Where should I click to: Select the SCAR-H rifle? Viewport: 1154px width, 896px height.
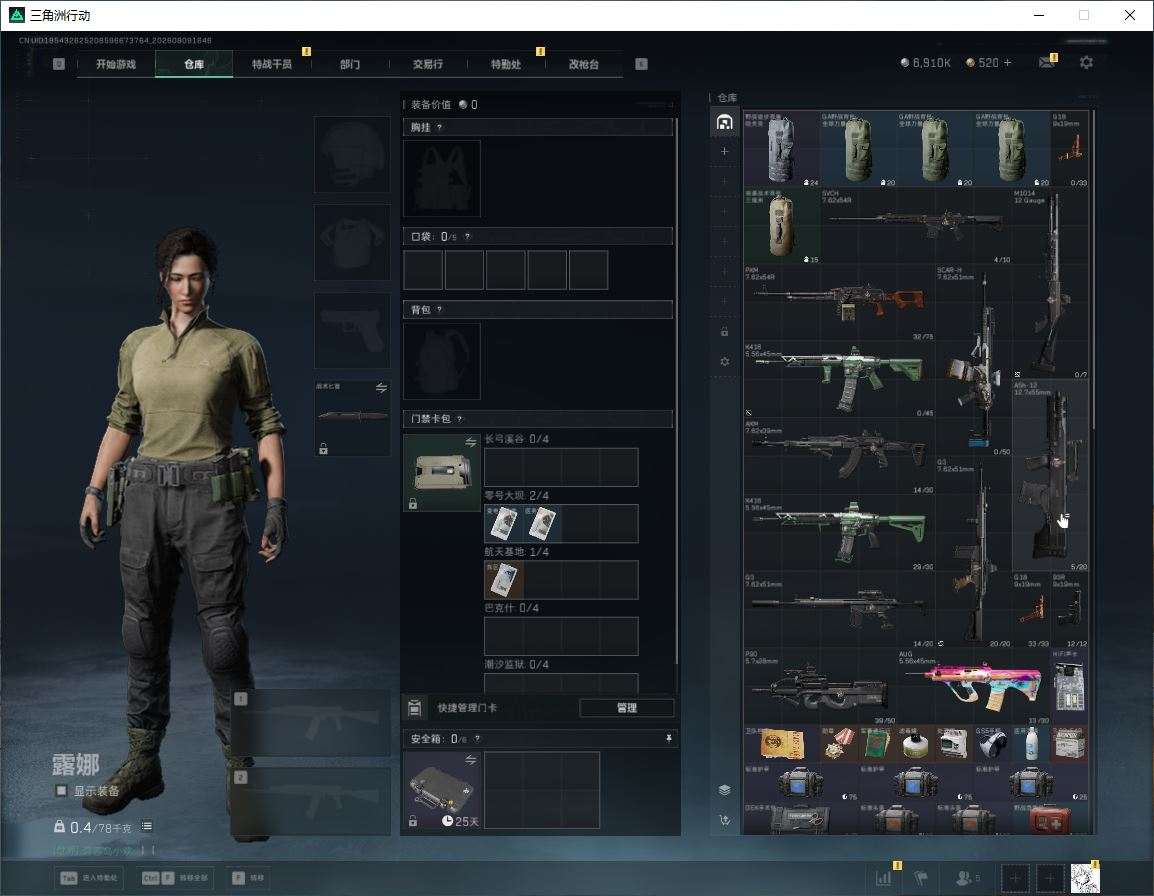973,360
